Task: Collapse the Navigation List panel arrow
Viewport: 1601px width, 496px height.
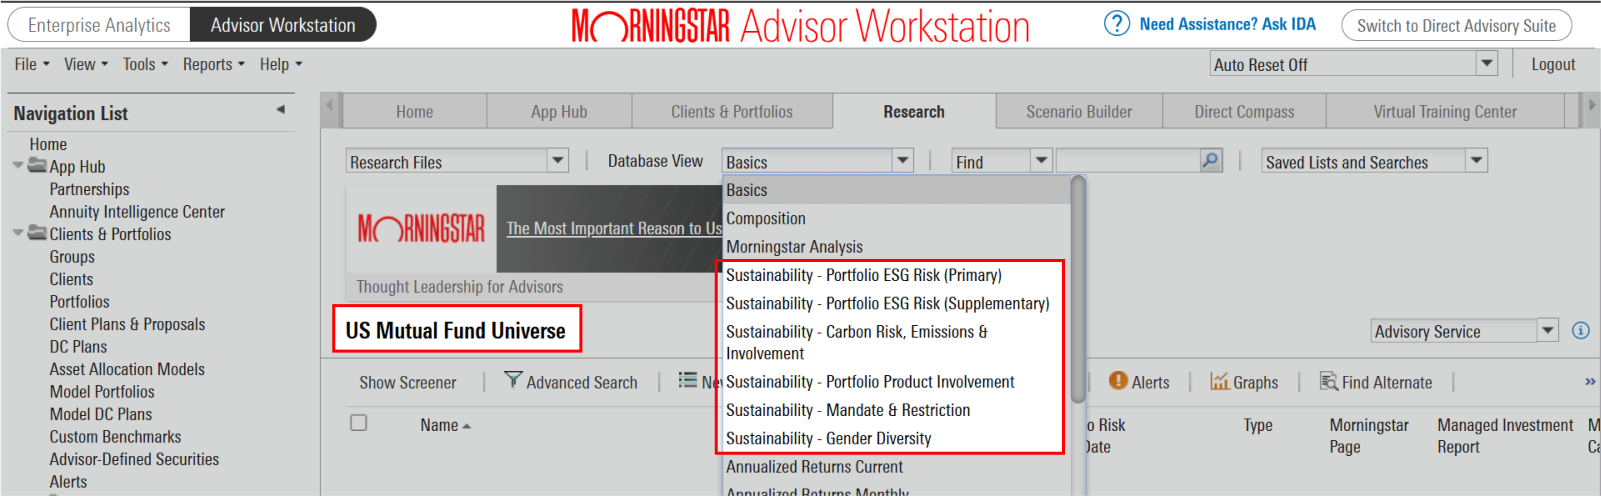Action: point(281,110)
